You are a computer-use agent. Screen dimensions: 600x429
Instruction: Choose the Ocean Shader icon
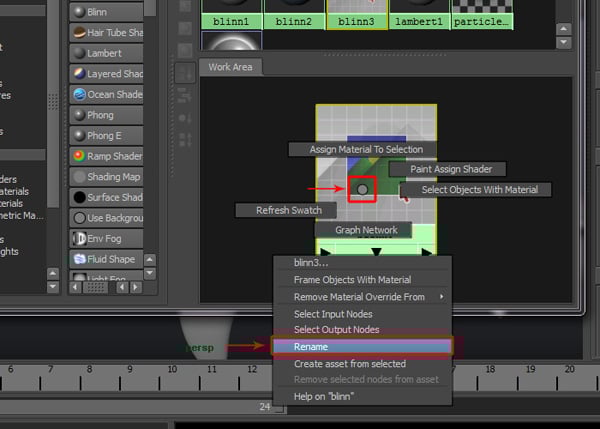point(80,94)
